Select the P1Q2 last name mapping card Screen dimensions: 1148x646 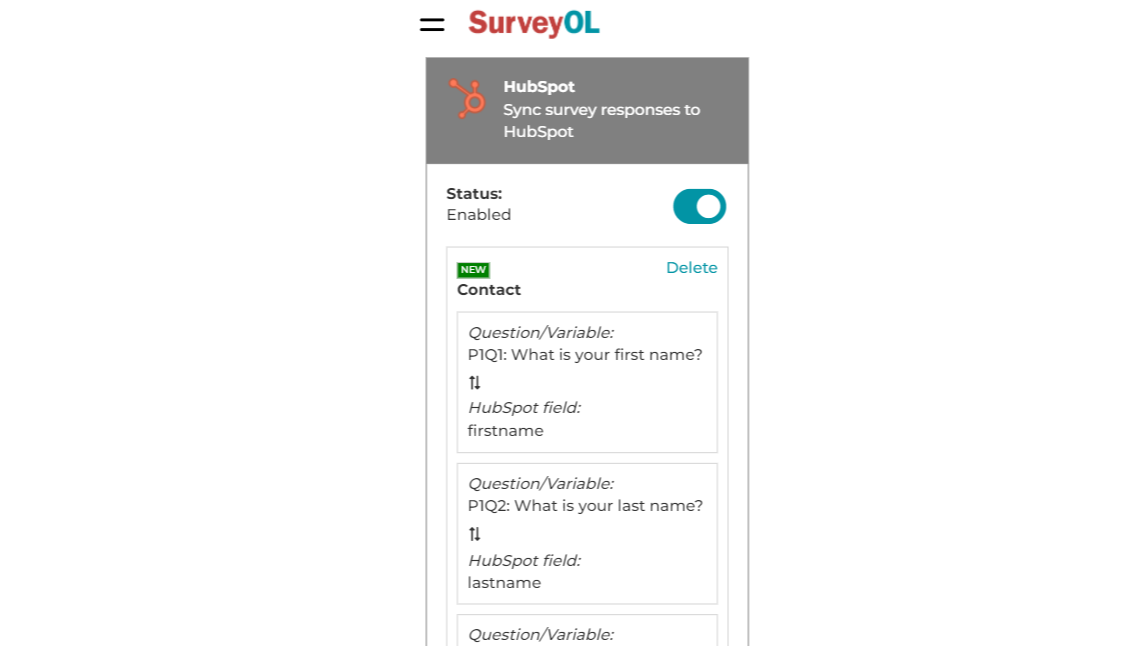click(x=587, y=533)
